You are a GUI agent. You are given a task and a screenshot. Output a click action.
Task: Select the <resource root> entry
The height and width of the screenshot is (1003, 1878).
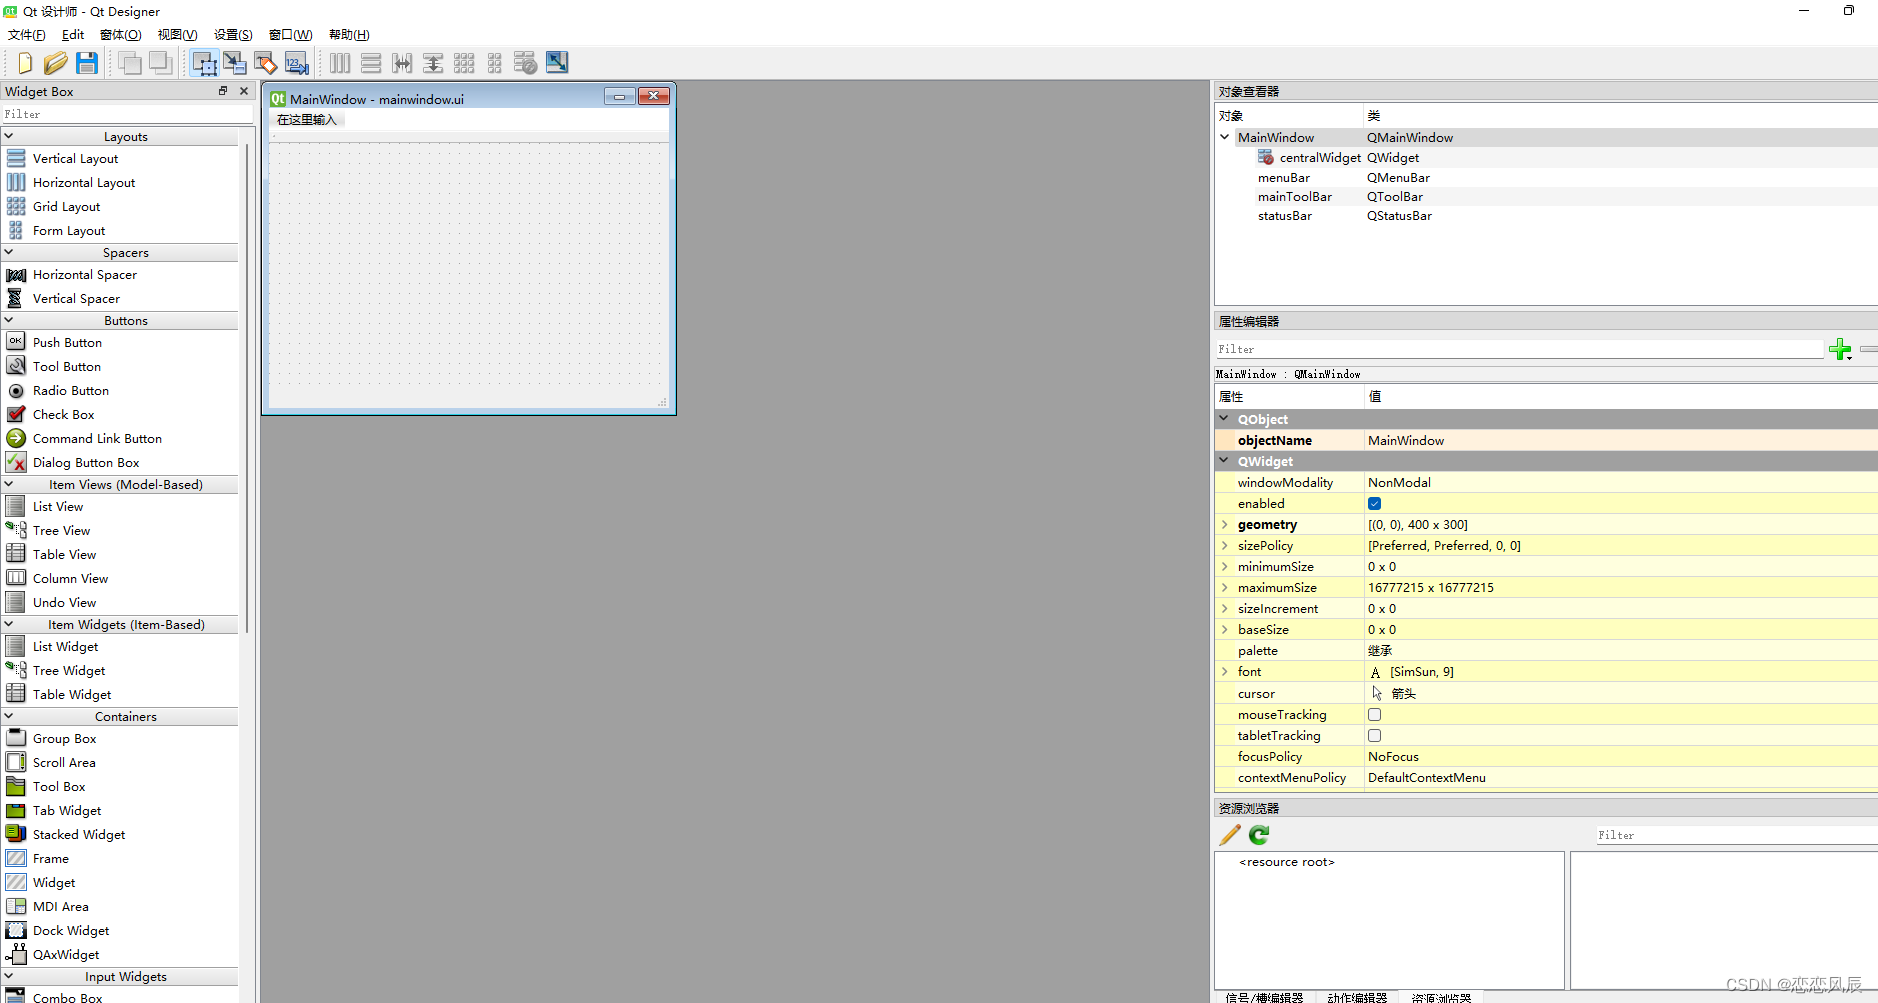1287,862
